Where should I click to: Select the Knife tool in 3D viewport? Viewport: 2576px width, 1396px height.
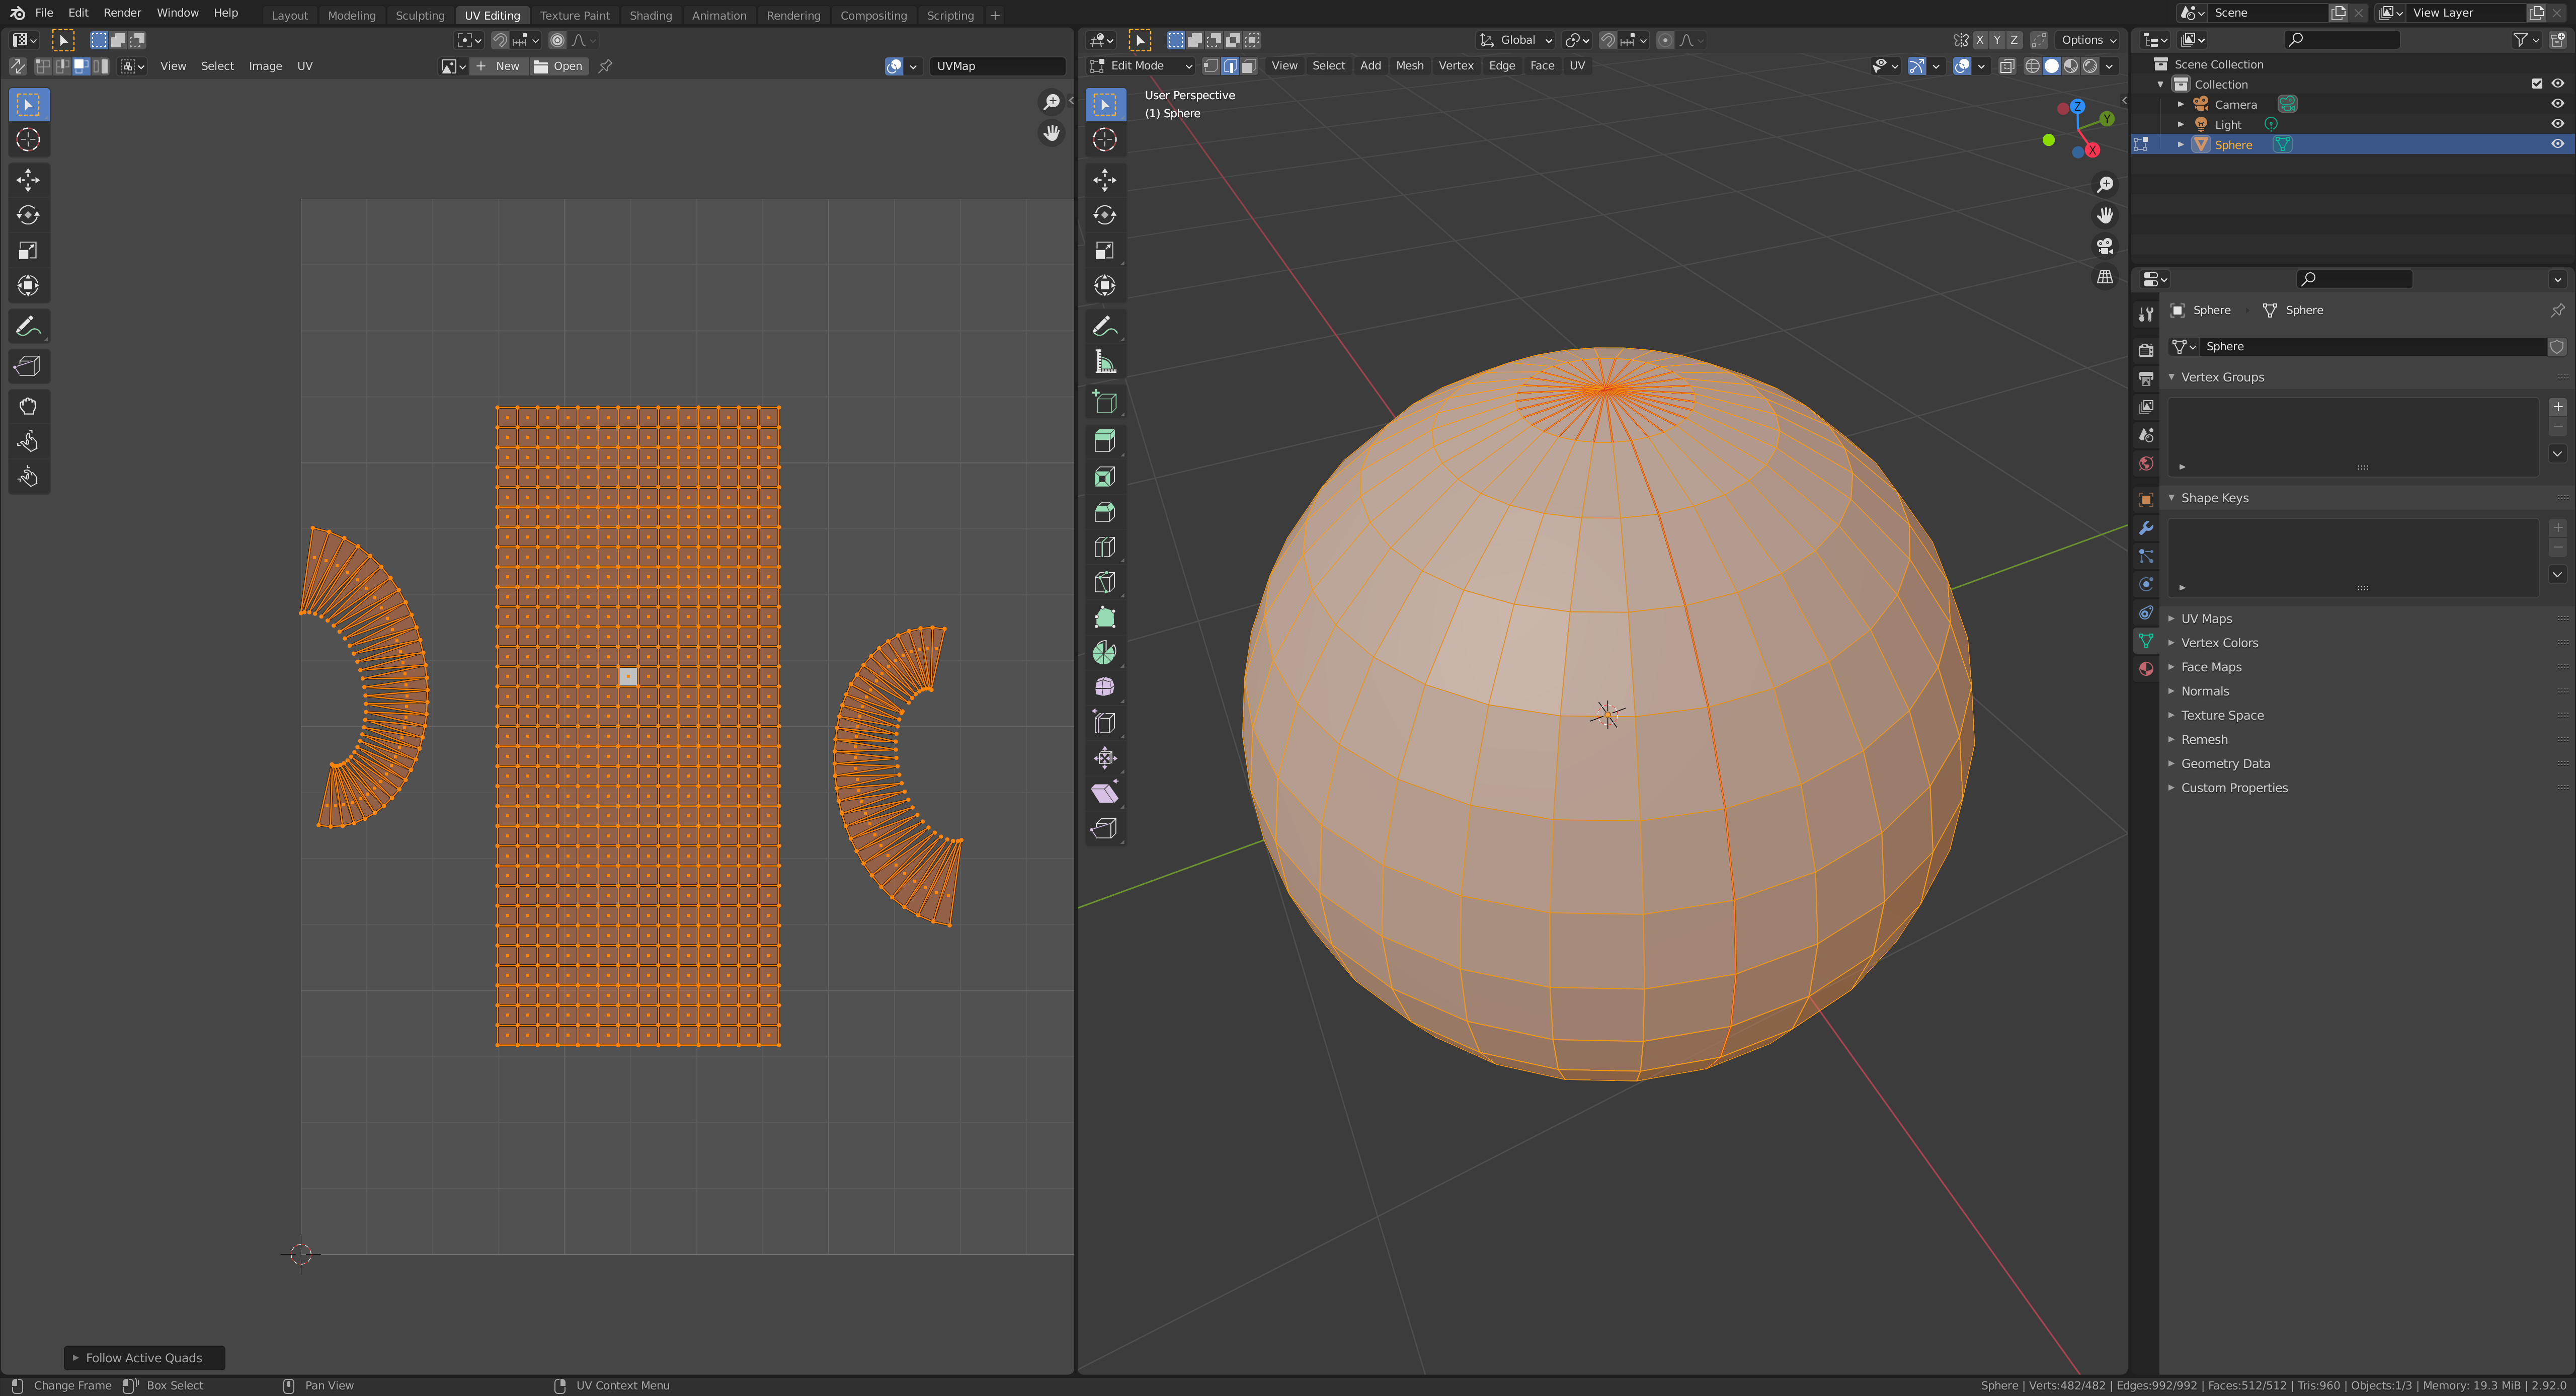(x=1104, y=583)
